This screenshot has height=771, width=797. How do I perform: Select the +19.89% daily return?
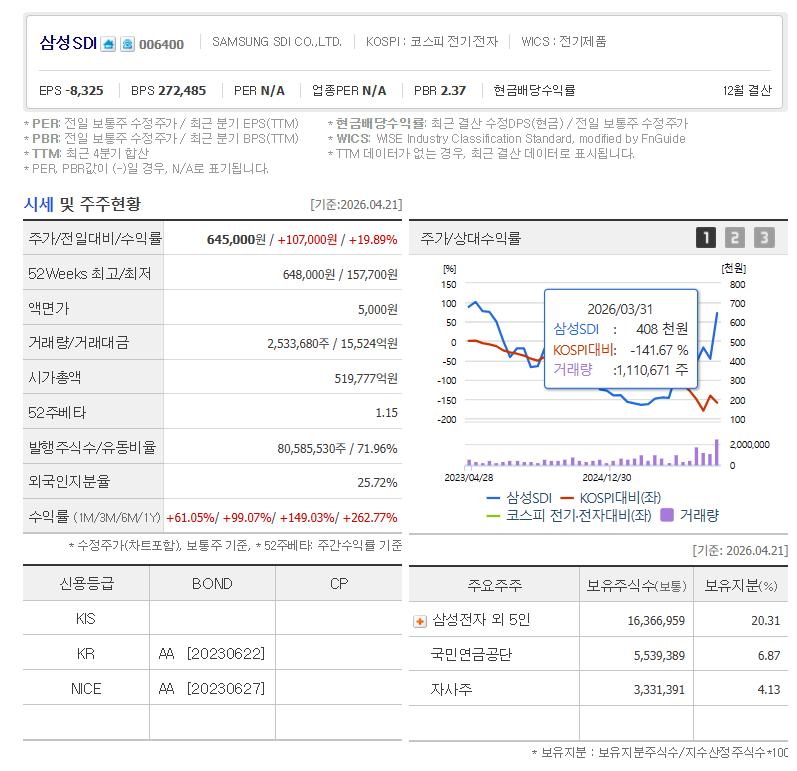pyautogui.click(x=373, y=239)
